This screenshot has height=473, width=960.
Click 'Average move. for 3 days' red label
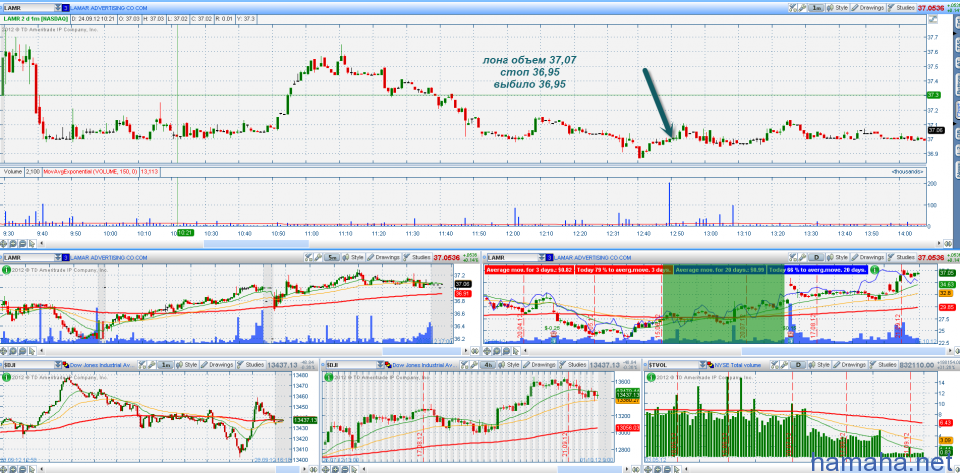pos(528,270)
